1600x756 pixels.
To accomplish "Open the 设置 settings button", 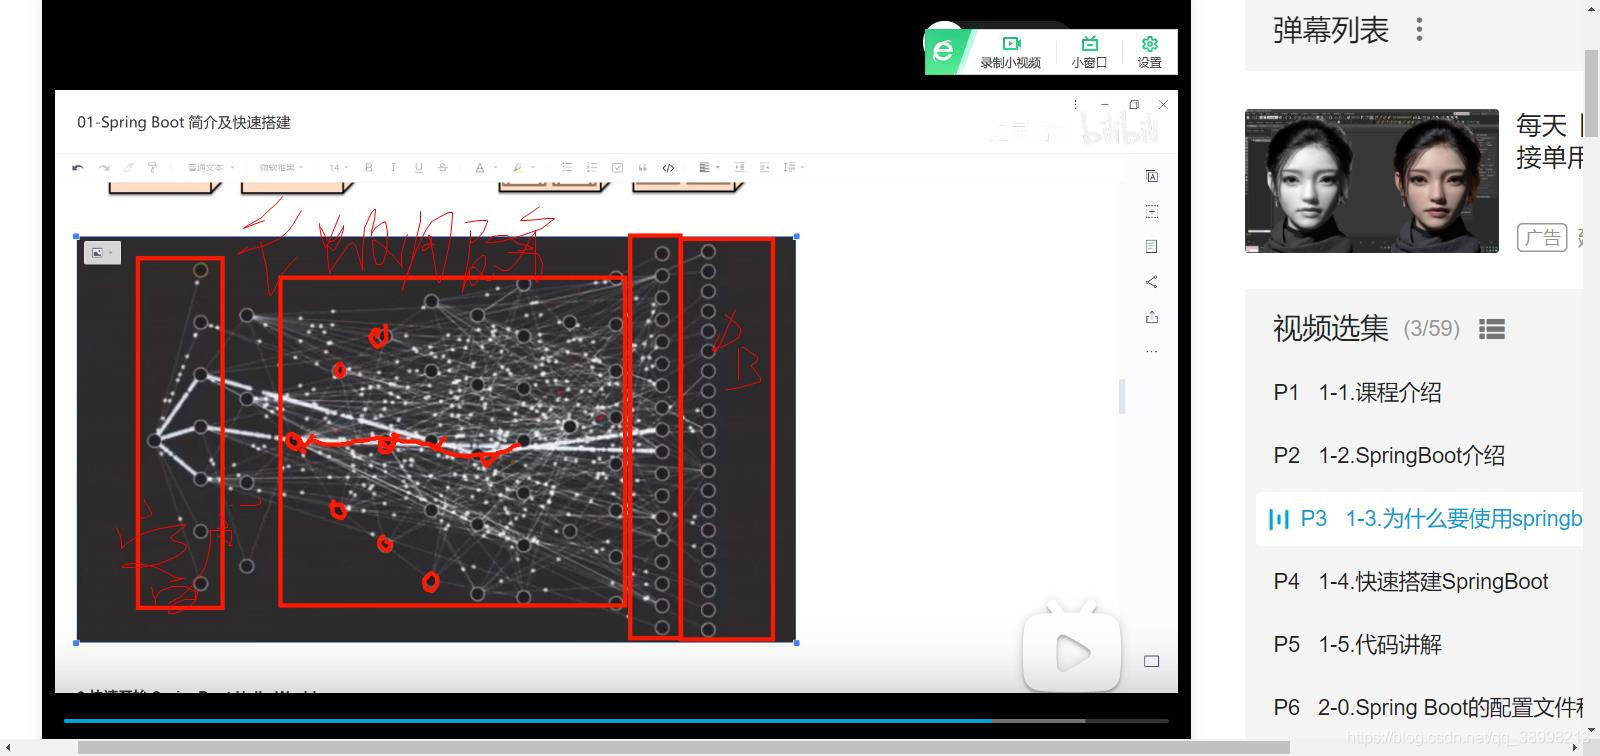I will [x=1150, y=52].
